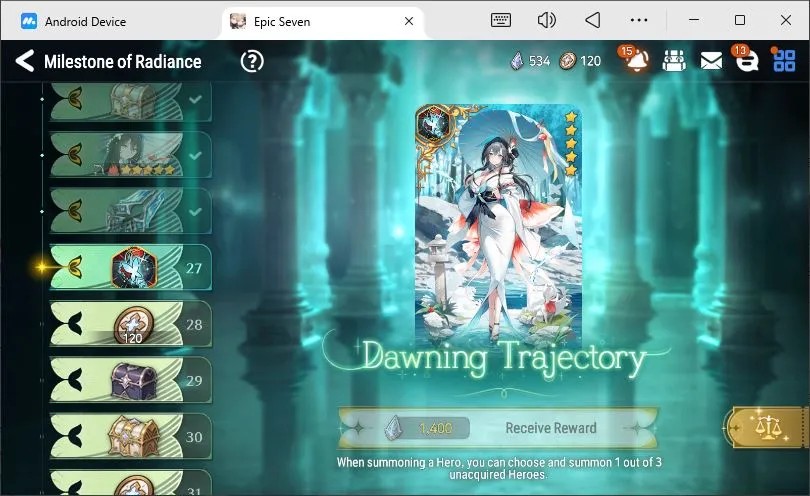
Task: Tap the crystal currency icon showing 534
Action: click(517, 61)
